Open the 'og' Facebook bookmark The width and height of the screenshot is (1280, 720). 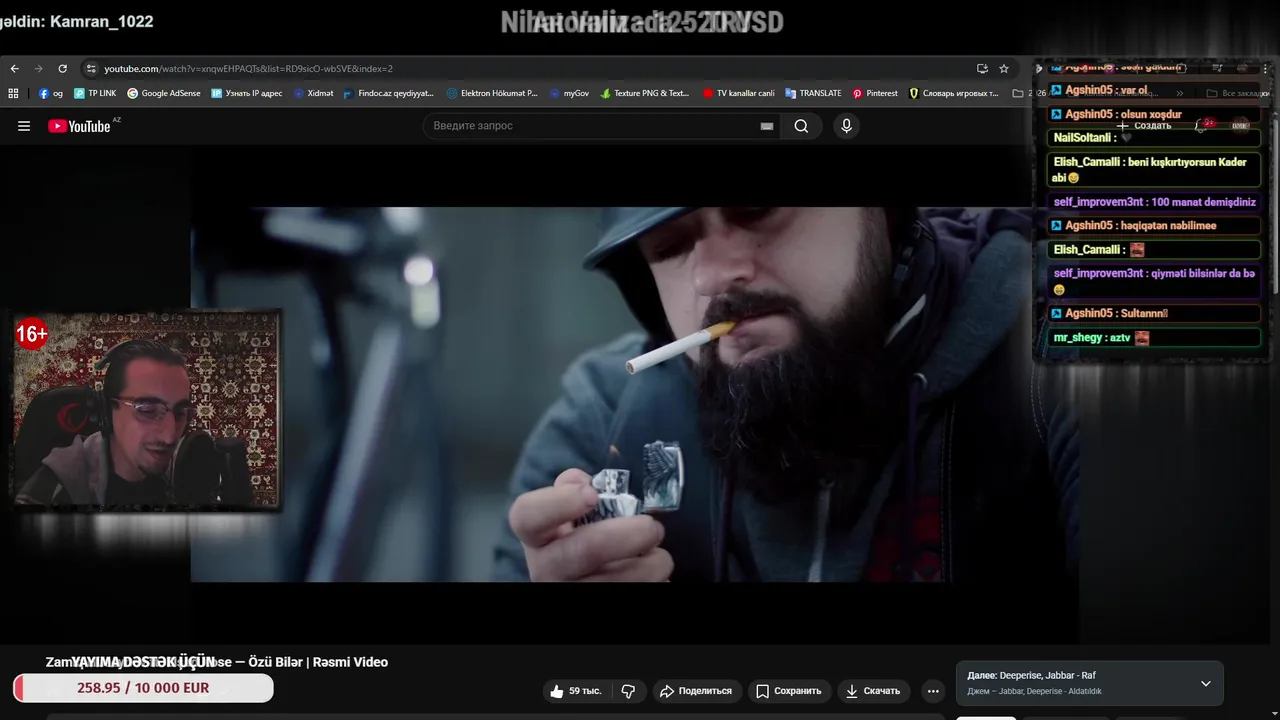pos(51,93)
